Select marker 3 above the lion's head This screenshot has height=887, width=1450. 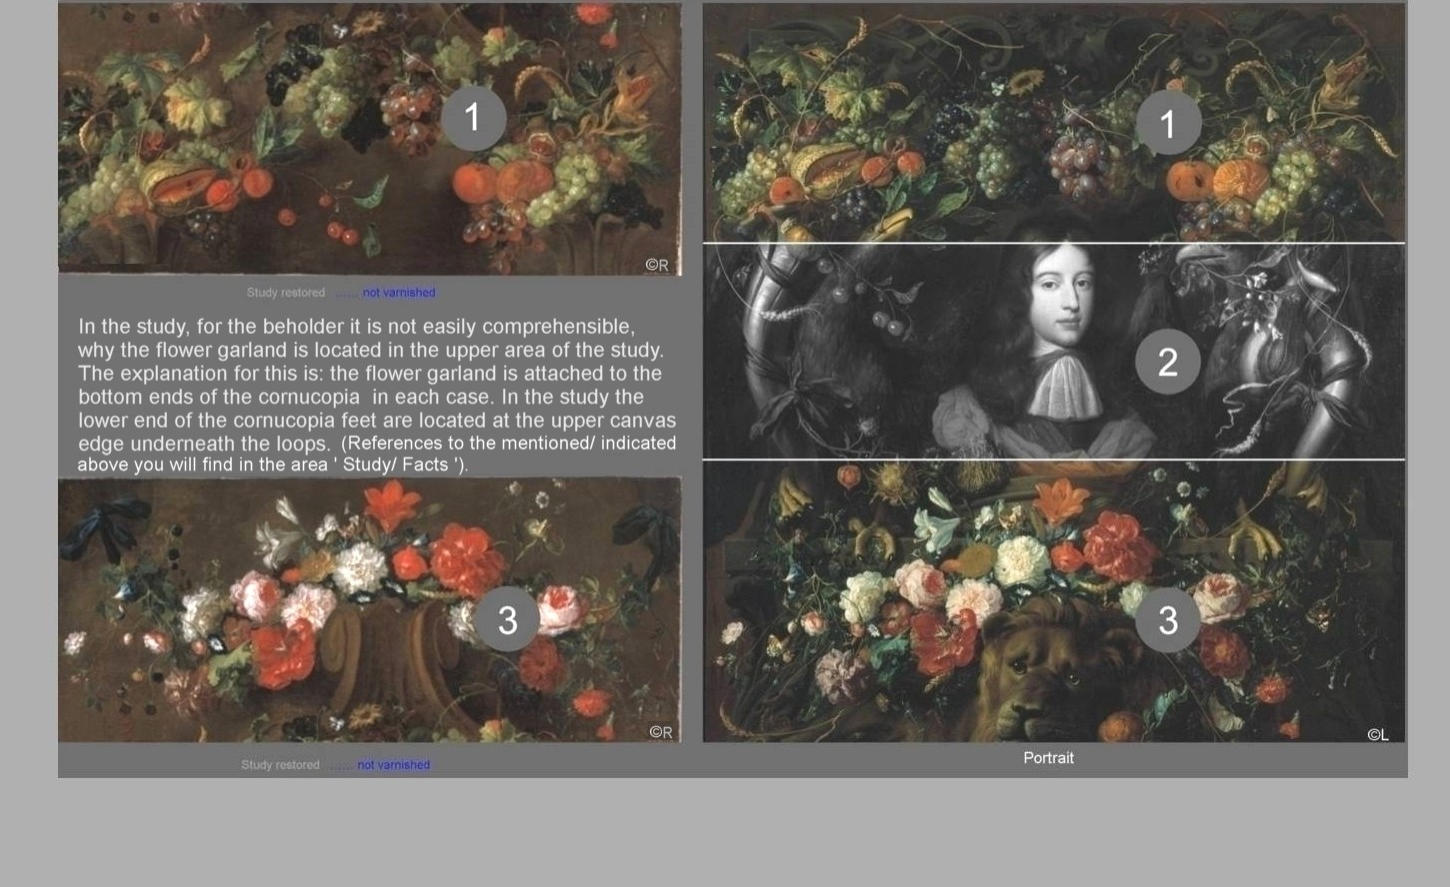pos(1167,620)
